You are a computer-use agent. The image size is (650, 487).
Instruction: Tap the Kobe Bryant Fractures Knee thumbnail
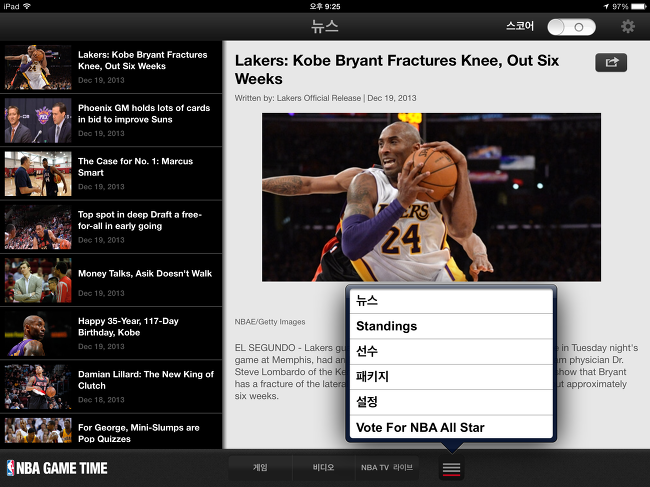pos(38,67)
